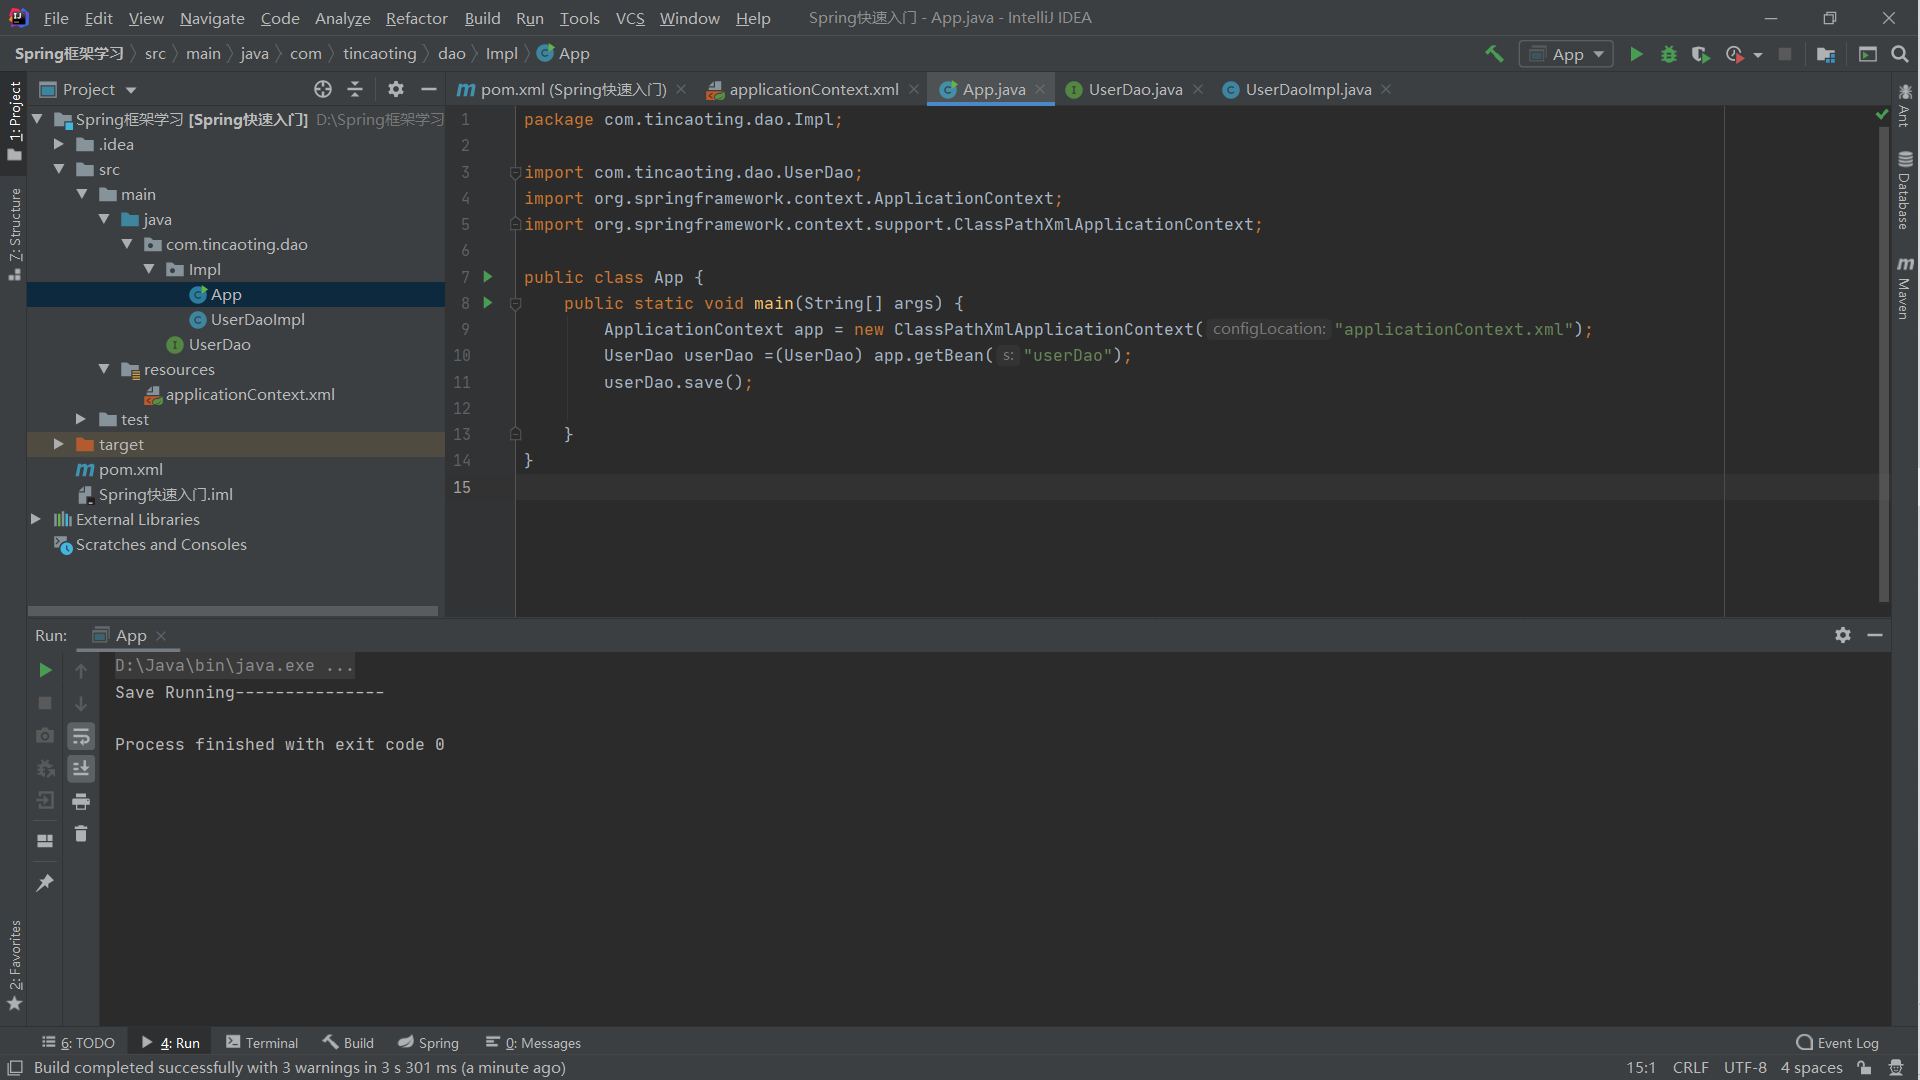Toggle soft-wrap in Run console
The width and height of the screenshot is (1920, 1080).
[81, 737]
